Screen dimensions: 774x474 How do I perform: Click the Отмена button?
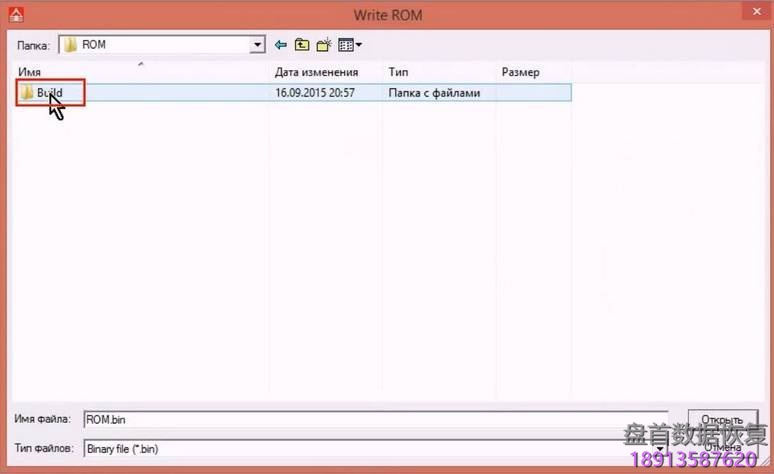(x=723, y=447)
